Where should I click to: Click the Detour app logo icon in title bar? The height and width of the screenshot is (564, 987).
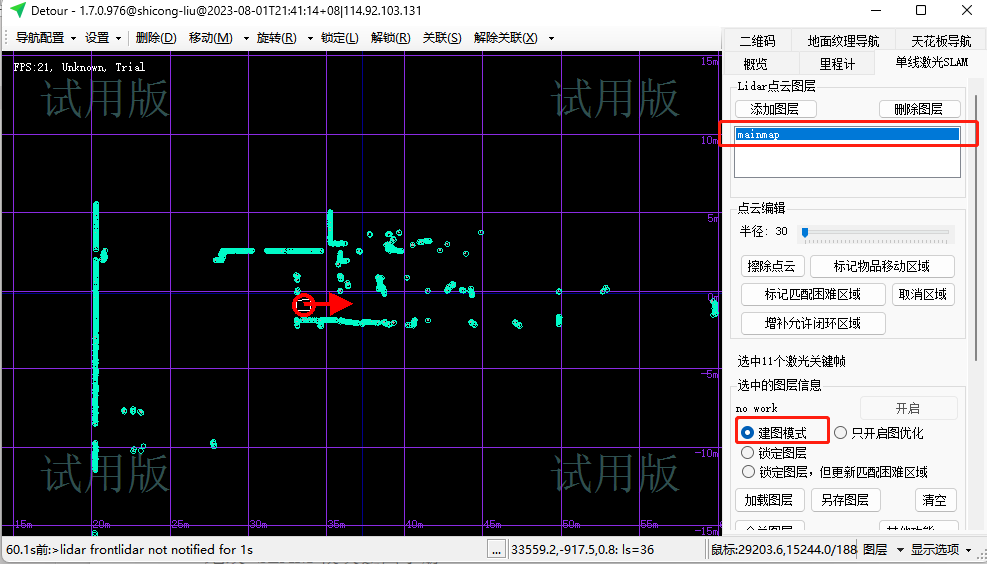17,10
